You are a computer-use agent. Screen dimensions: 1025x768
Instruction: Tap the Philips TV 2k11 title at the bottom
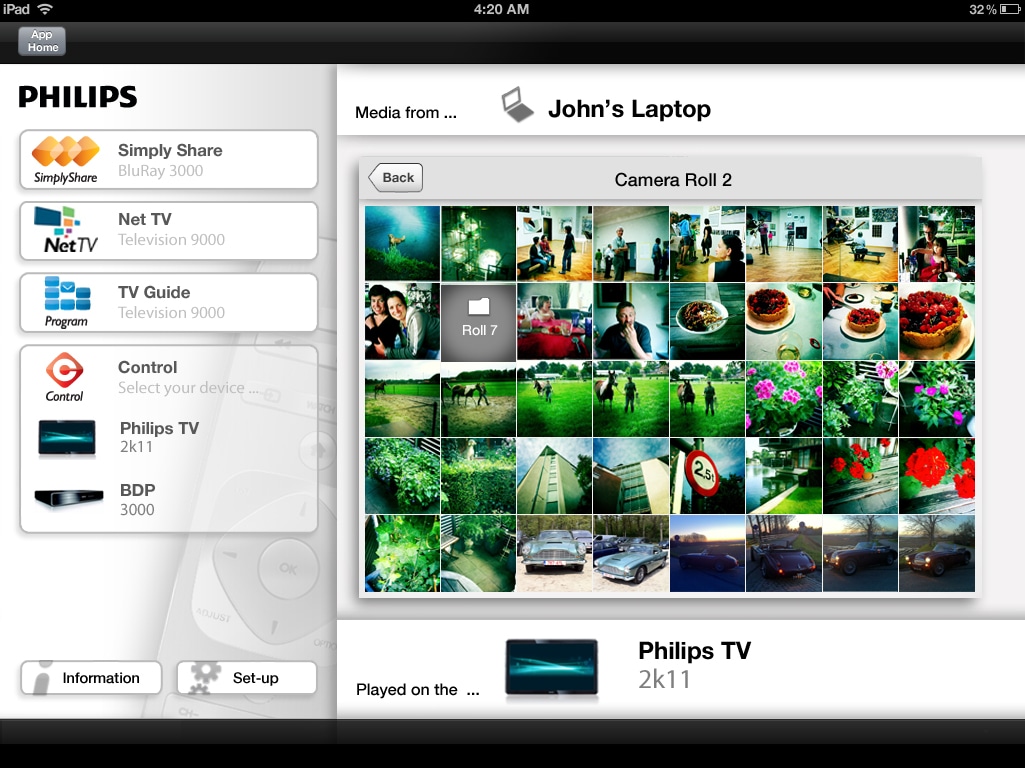point(694,665)
